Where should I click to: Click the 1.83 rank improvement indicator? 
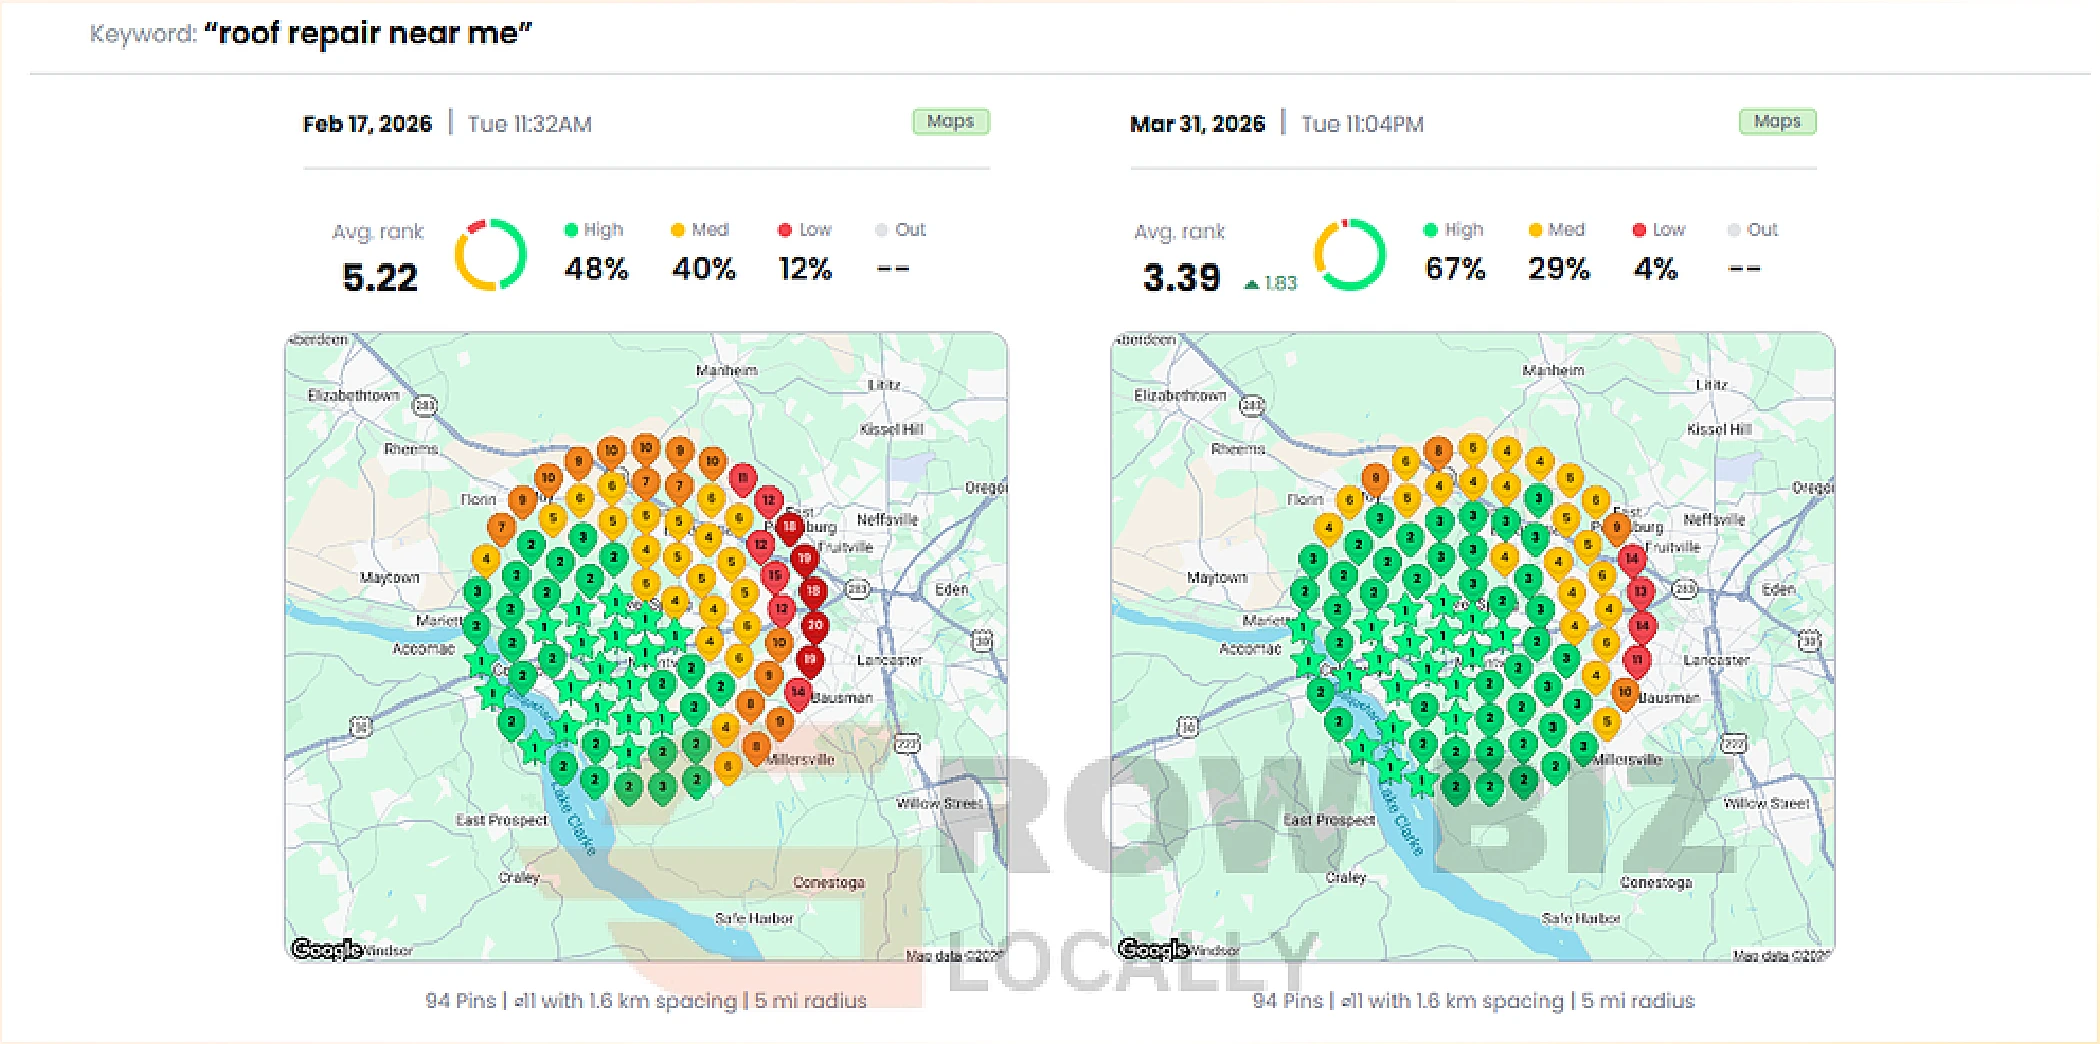[x=1270, y=283]
